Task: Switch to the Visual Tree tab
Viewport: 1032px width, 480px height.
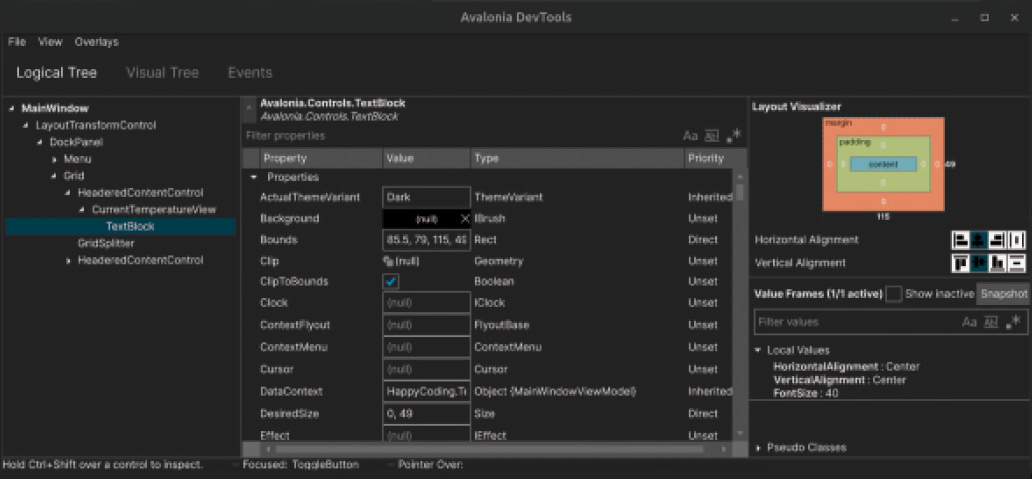Action: click(163, 73)
